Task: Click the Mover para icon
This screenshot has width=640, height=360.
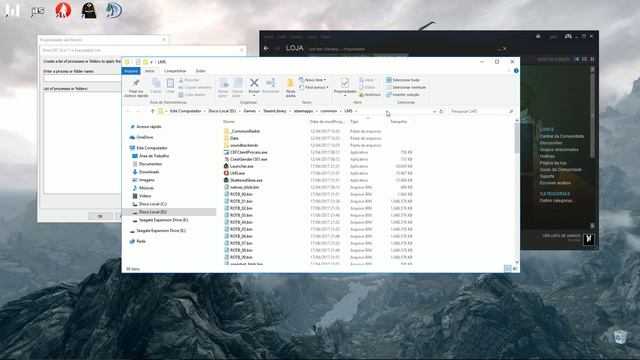Action: point(224,83)
